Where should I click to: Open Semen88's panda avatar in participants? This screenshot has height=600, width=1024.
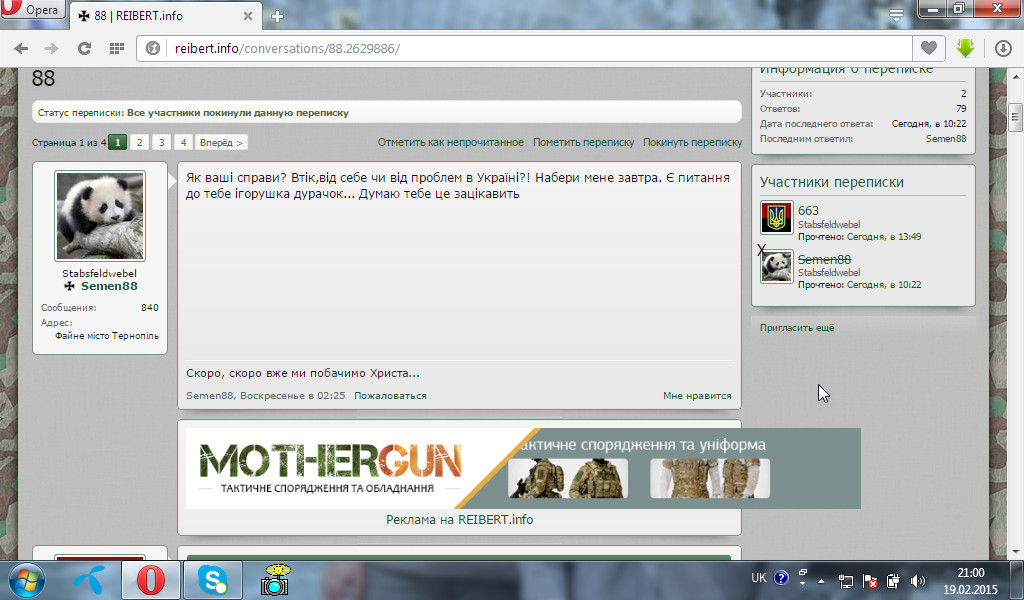tap(776, 266)
